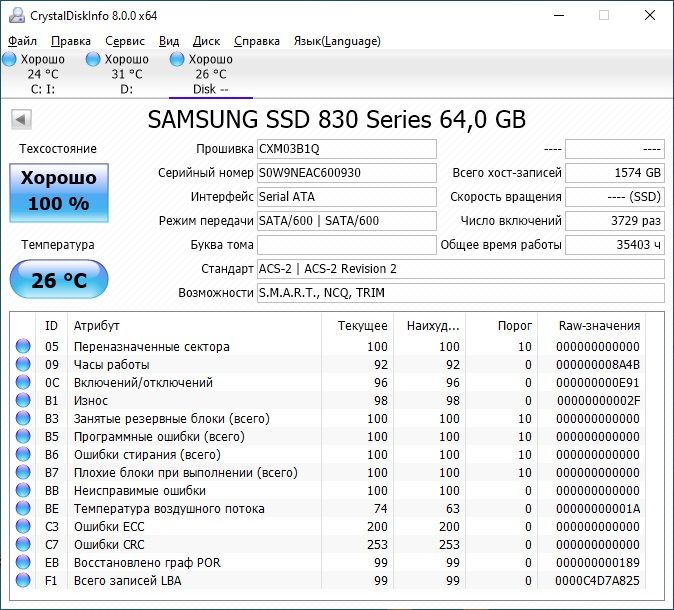Click status orb of row 09 Часы работы
The height and width of the screenshot is (610, 674).
[23, 365]
